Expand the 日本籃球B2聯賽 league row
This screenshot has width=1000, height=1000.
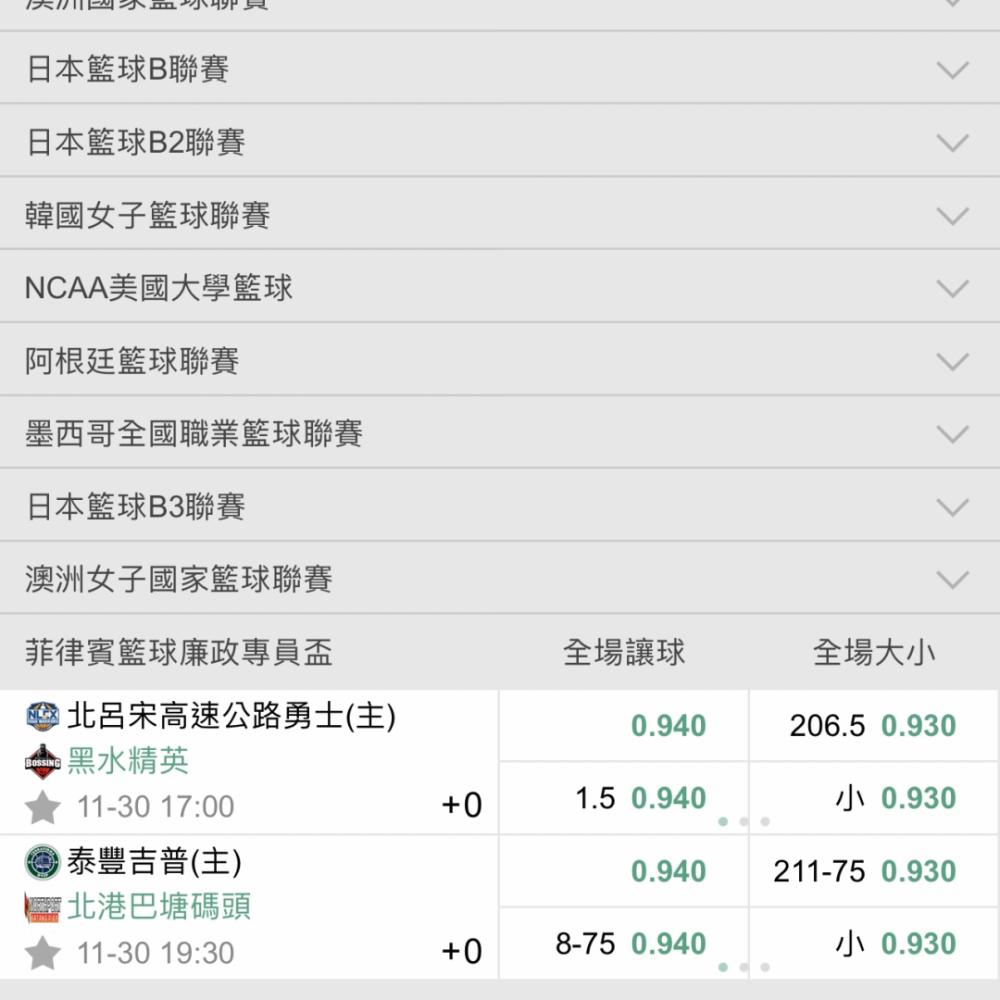point(500,141)
